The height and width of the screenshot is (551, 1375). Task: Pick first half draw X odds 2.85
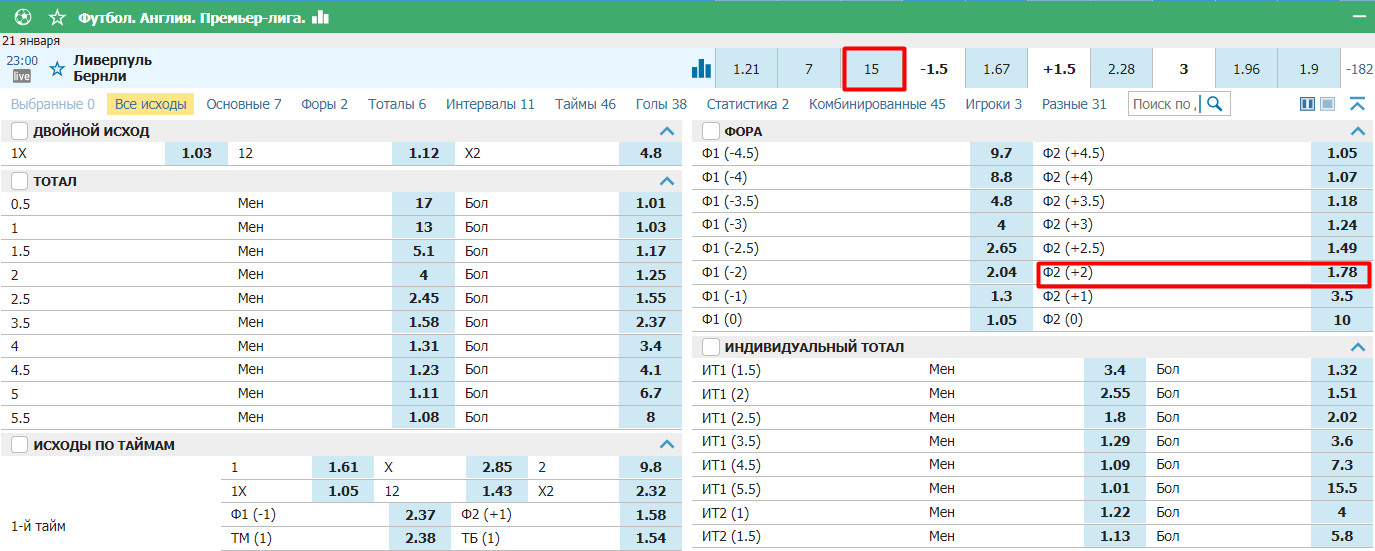coord(497,468)
